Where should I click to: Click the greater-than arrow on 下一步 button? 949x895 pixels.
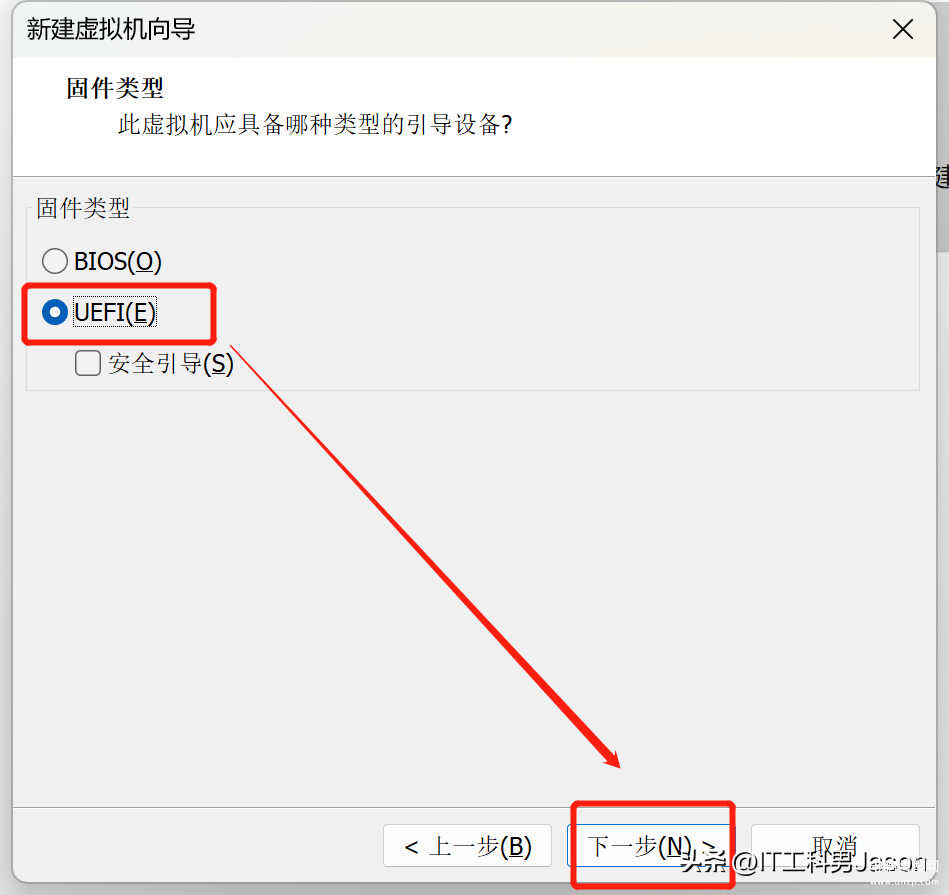[x=709, y=846]
